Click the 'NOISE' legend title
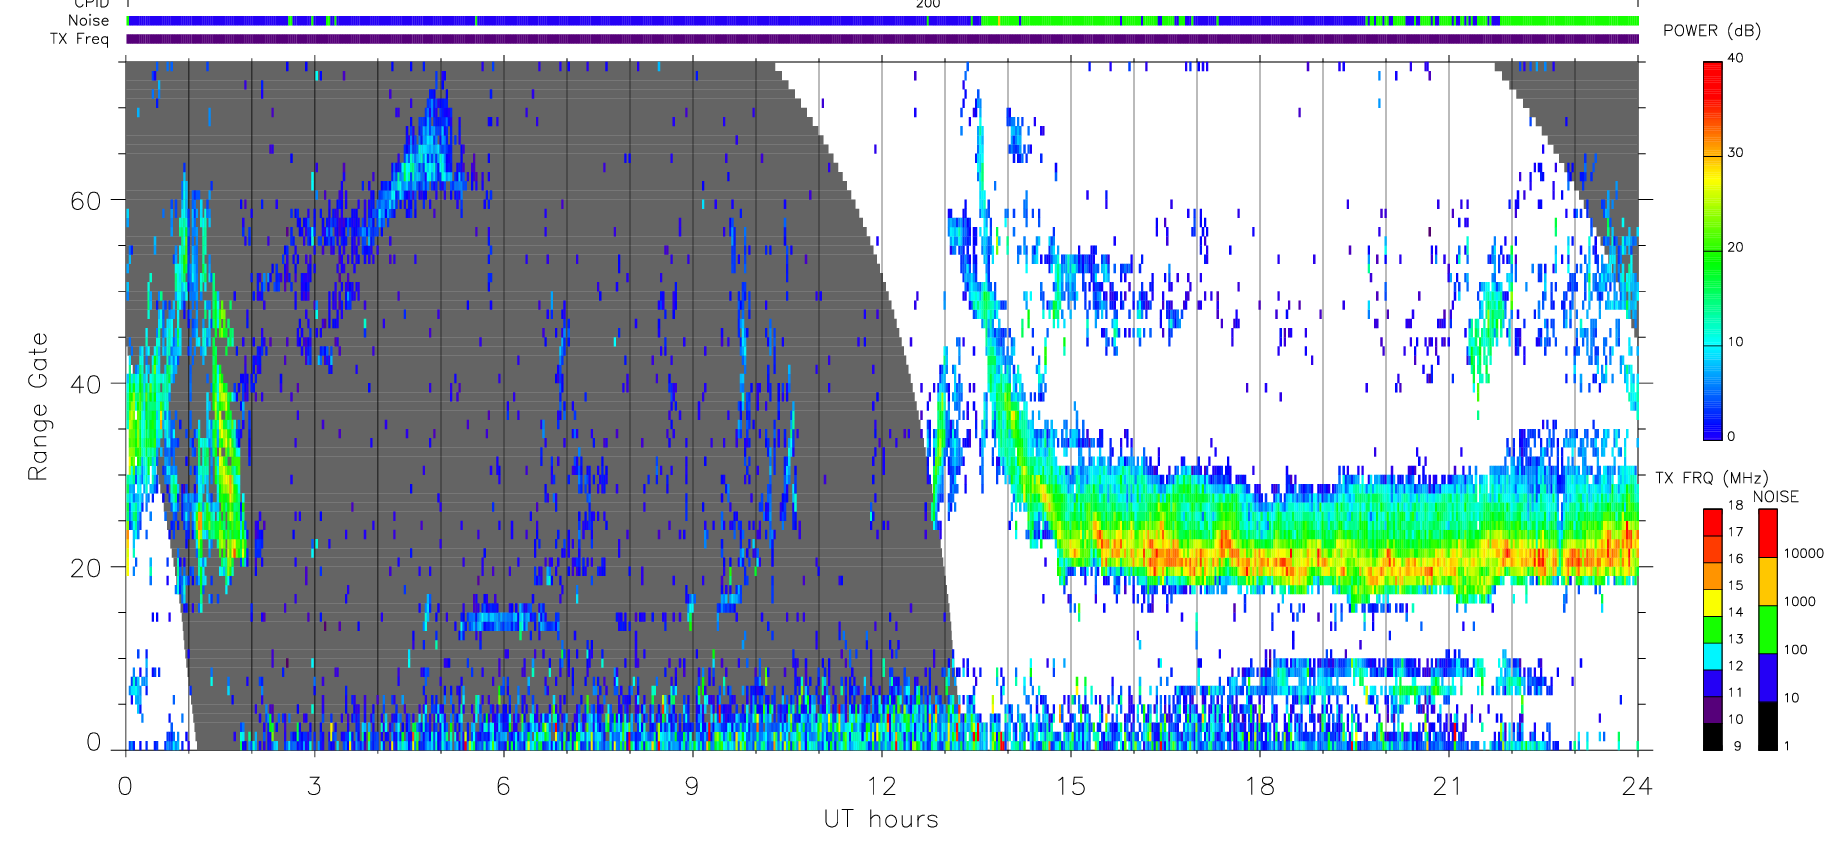The height and width of the screenshot is (850, 1843). click(1776, 496)
